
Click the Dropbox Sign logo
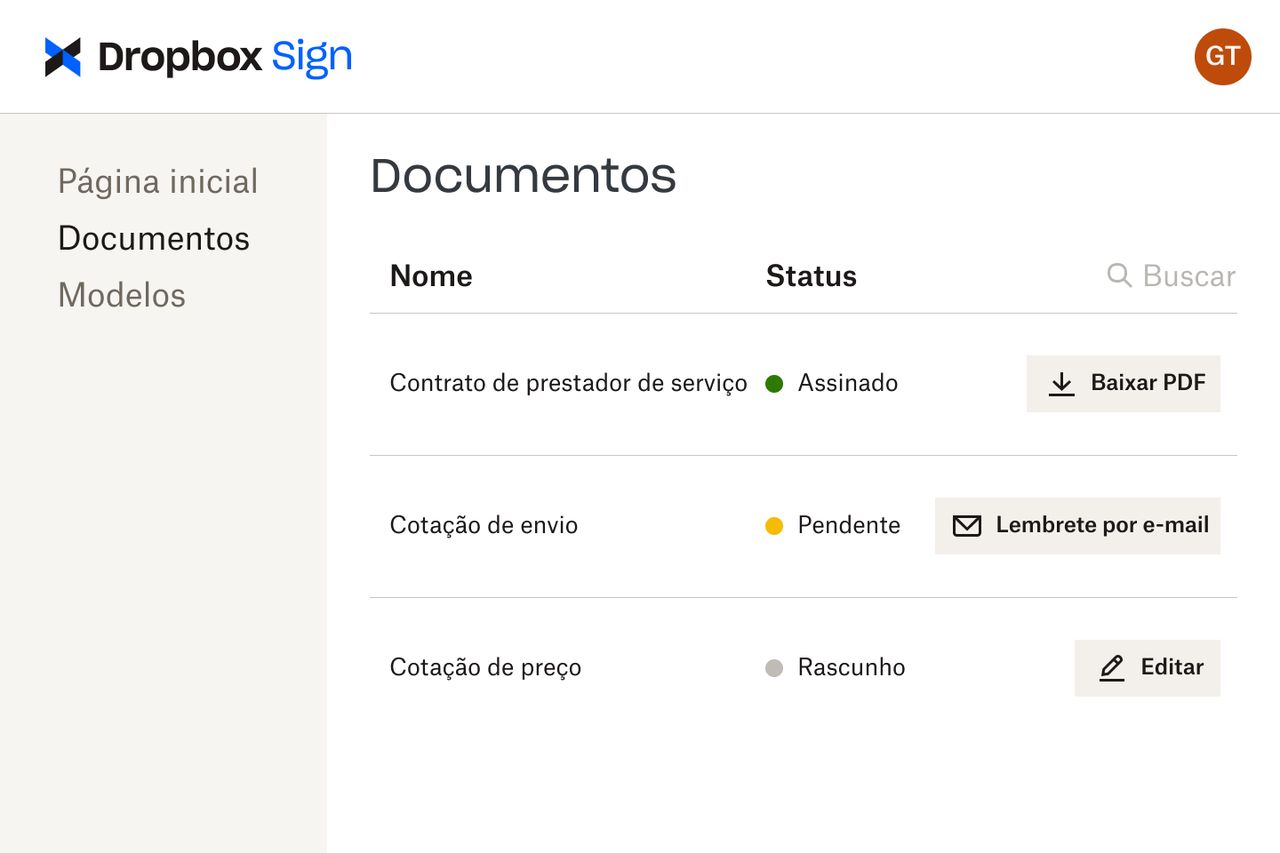coord(197,57)
